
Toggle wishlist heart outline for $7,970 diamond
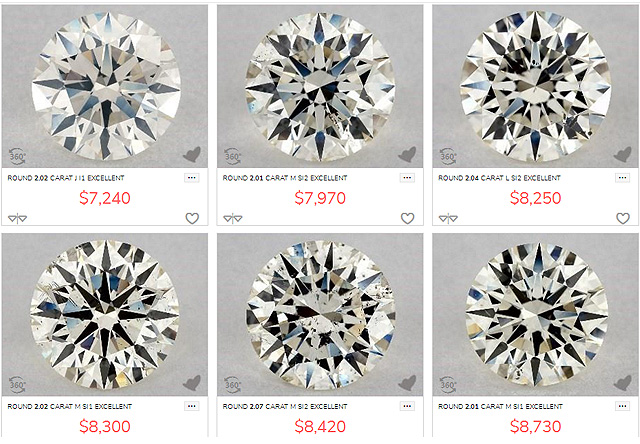pos(407,218)
